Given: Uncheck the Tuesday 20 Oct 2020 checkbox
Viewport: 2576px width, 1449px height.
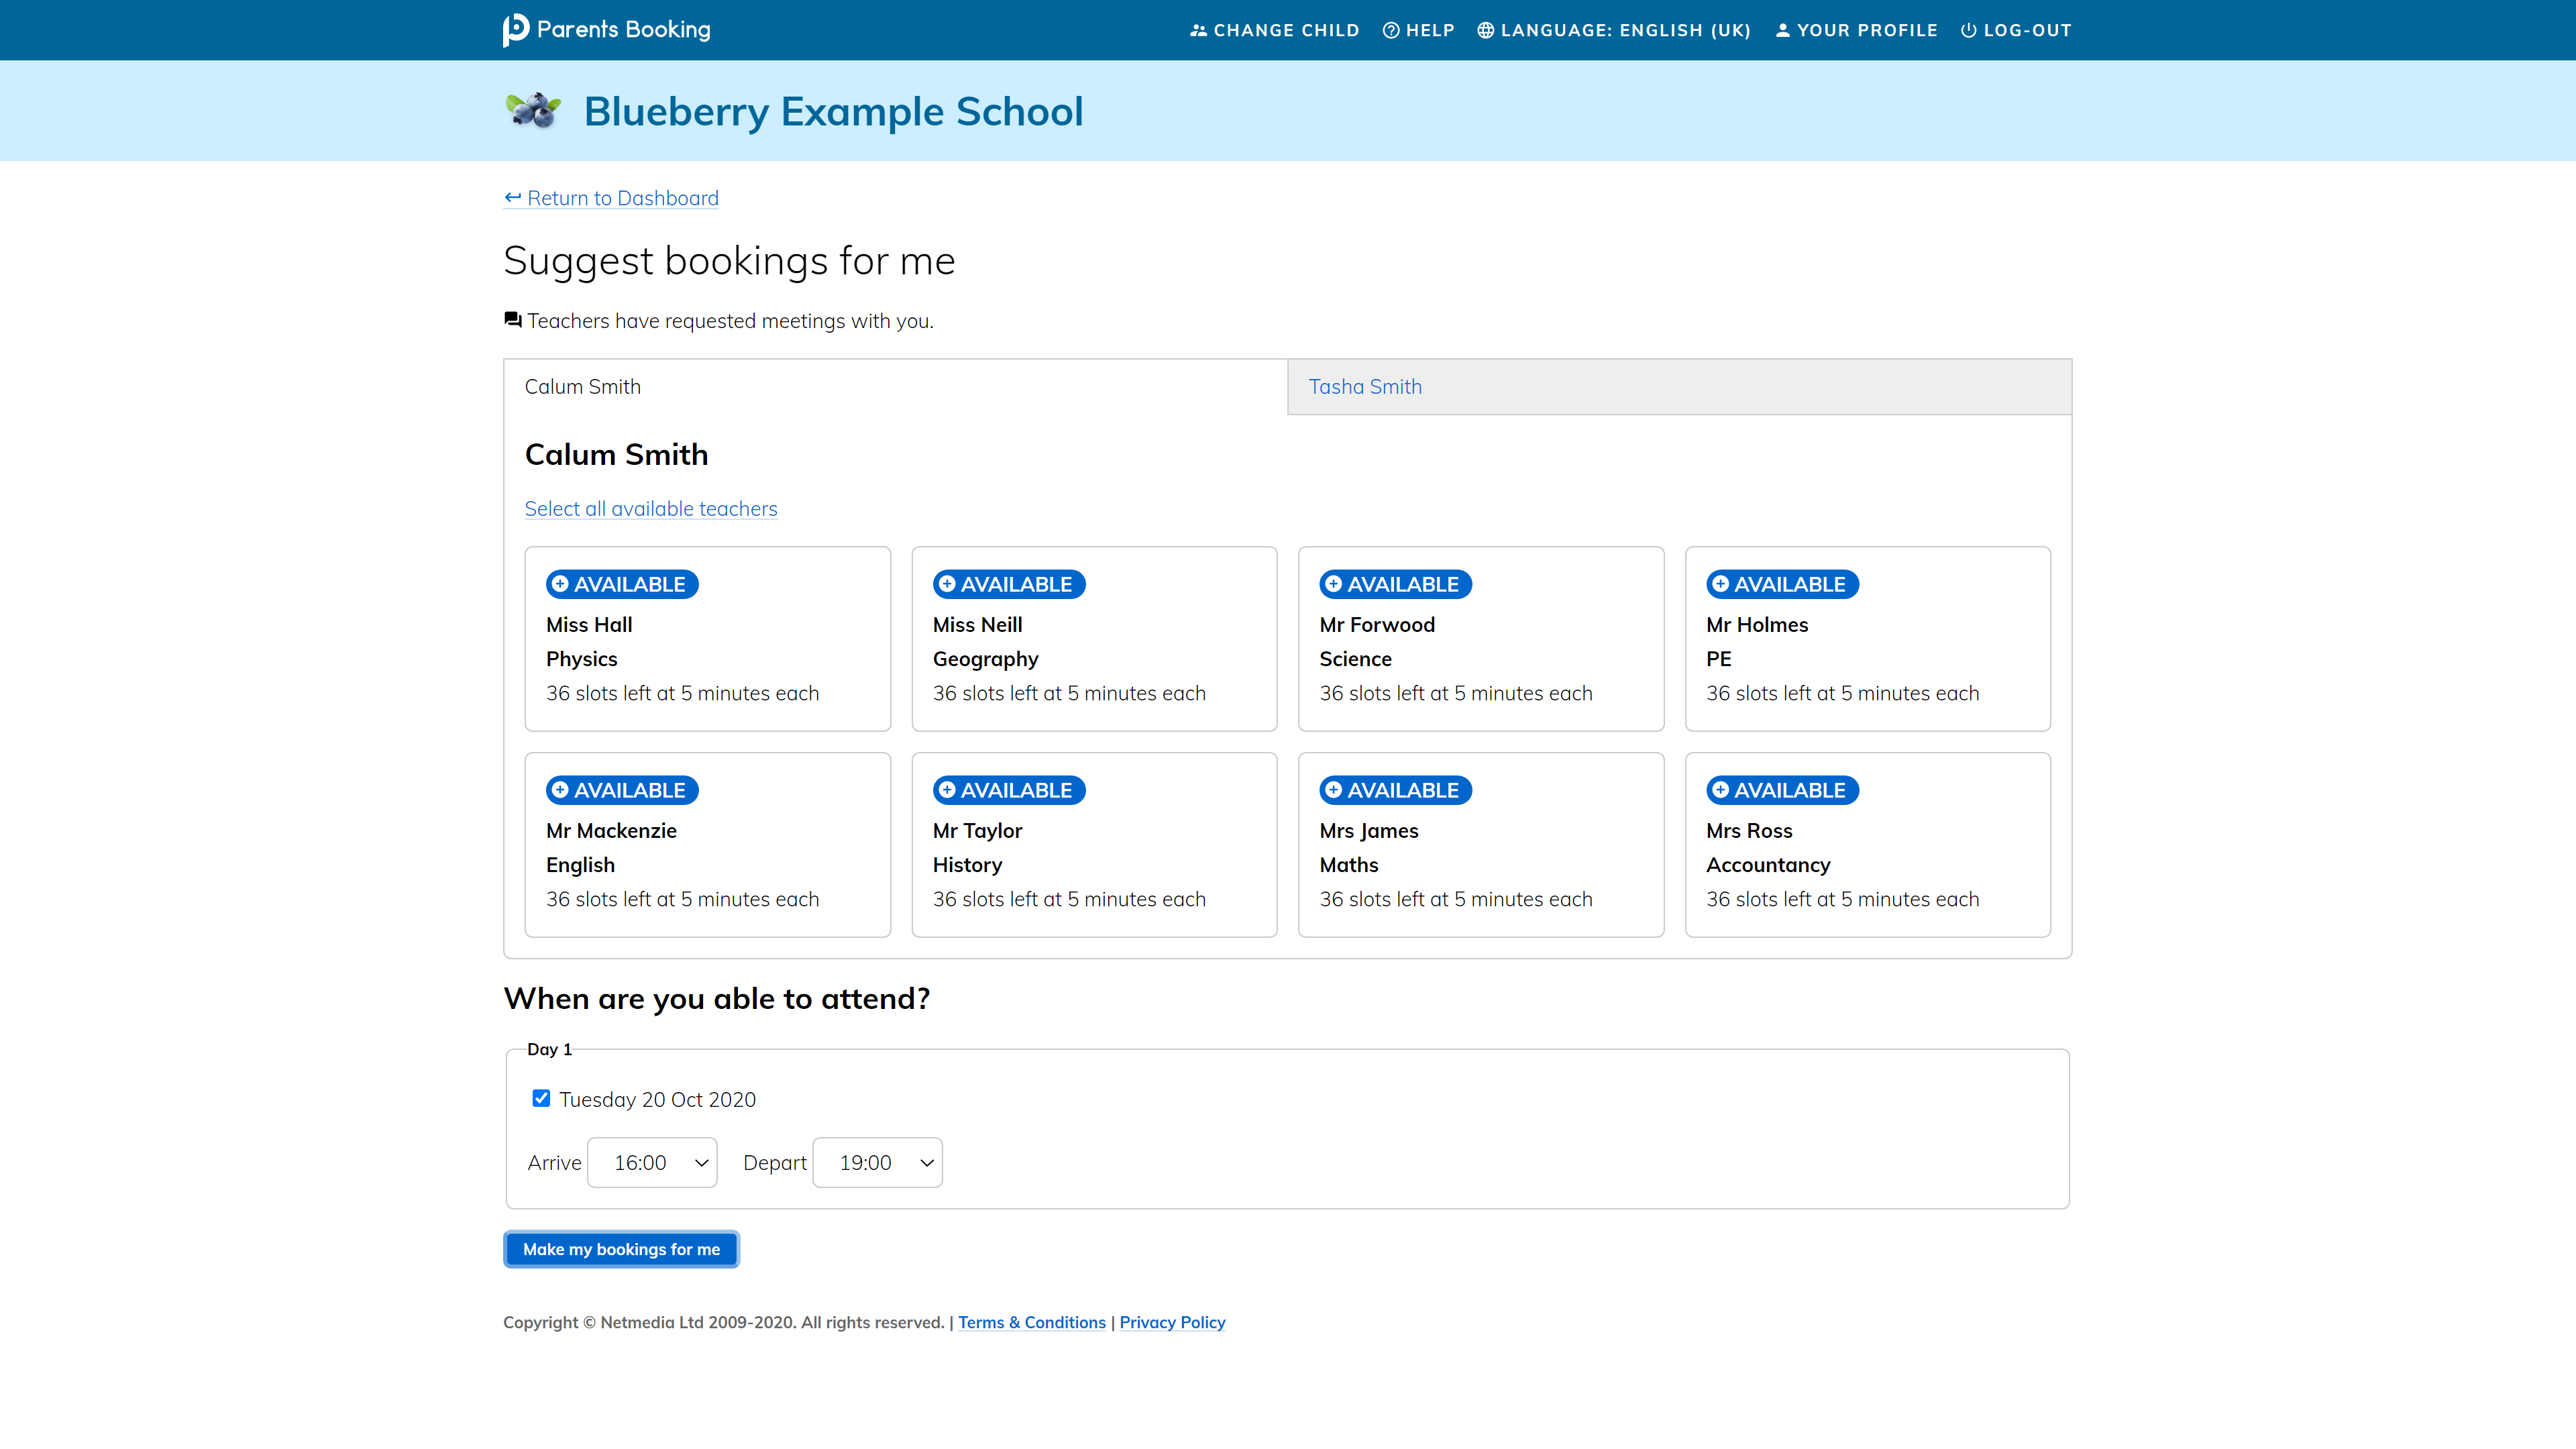Looking at the screenshot, I should [541, 1098].
